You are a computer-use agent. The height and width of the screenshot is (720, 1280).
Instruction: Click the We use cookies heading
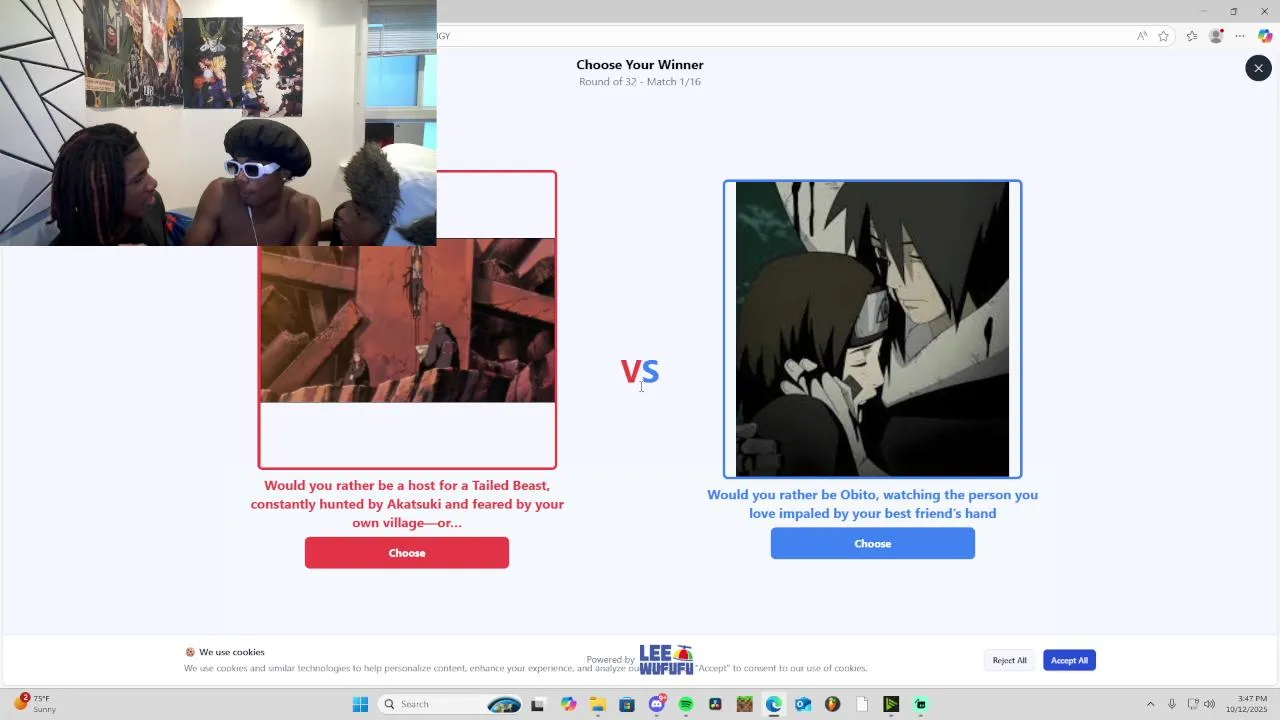[x=232, y=652]
